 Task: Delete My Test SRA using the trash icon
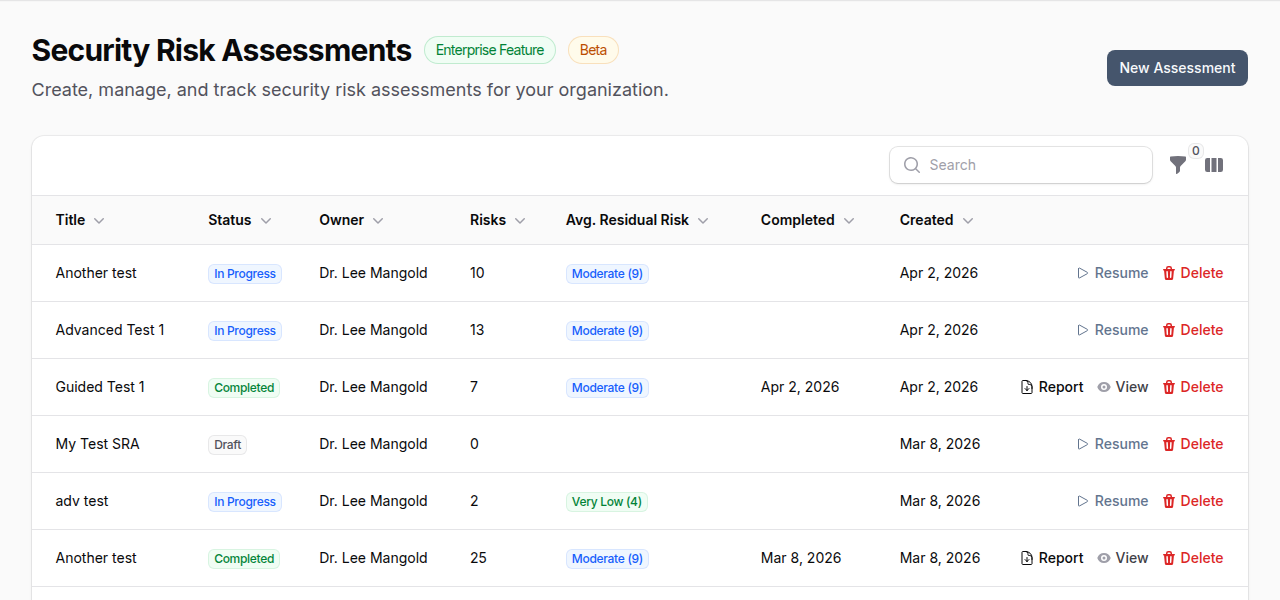[x=1170, y=443]
